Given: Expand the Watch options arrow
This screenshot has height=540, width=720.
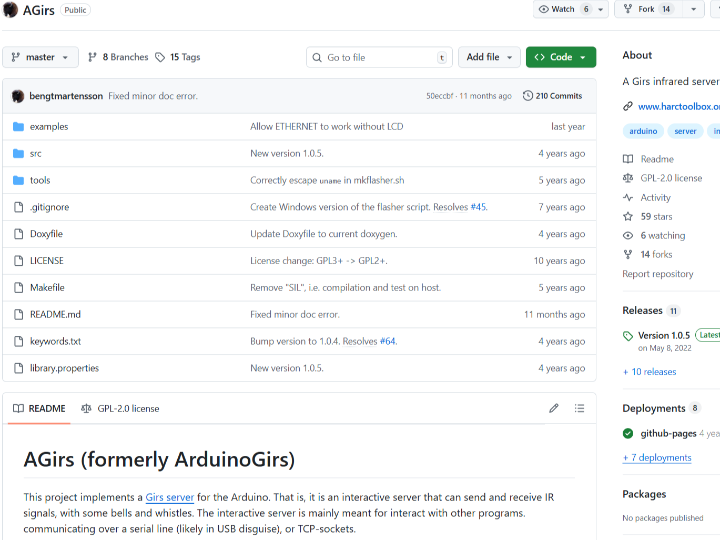Looking at the screenshot, I should 601,9.
